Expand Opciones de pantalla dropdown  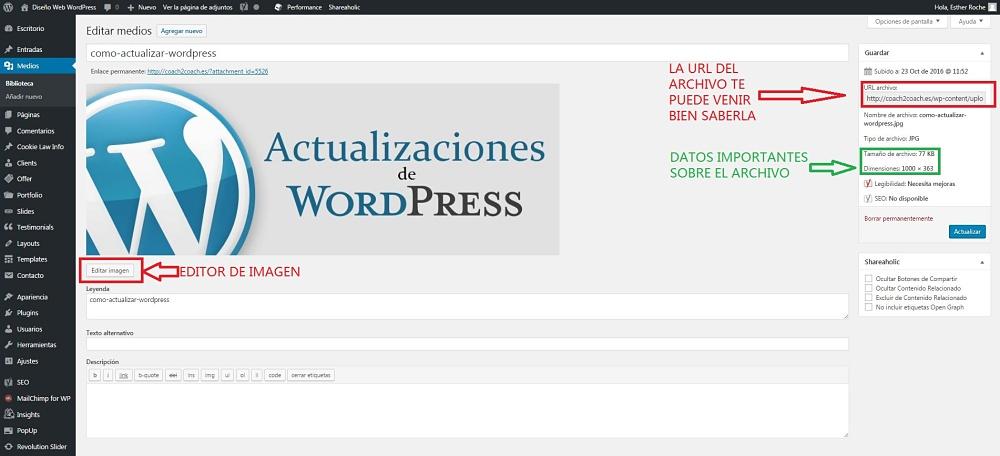pyautogui.click(x=907, y=21)
